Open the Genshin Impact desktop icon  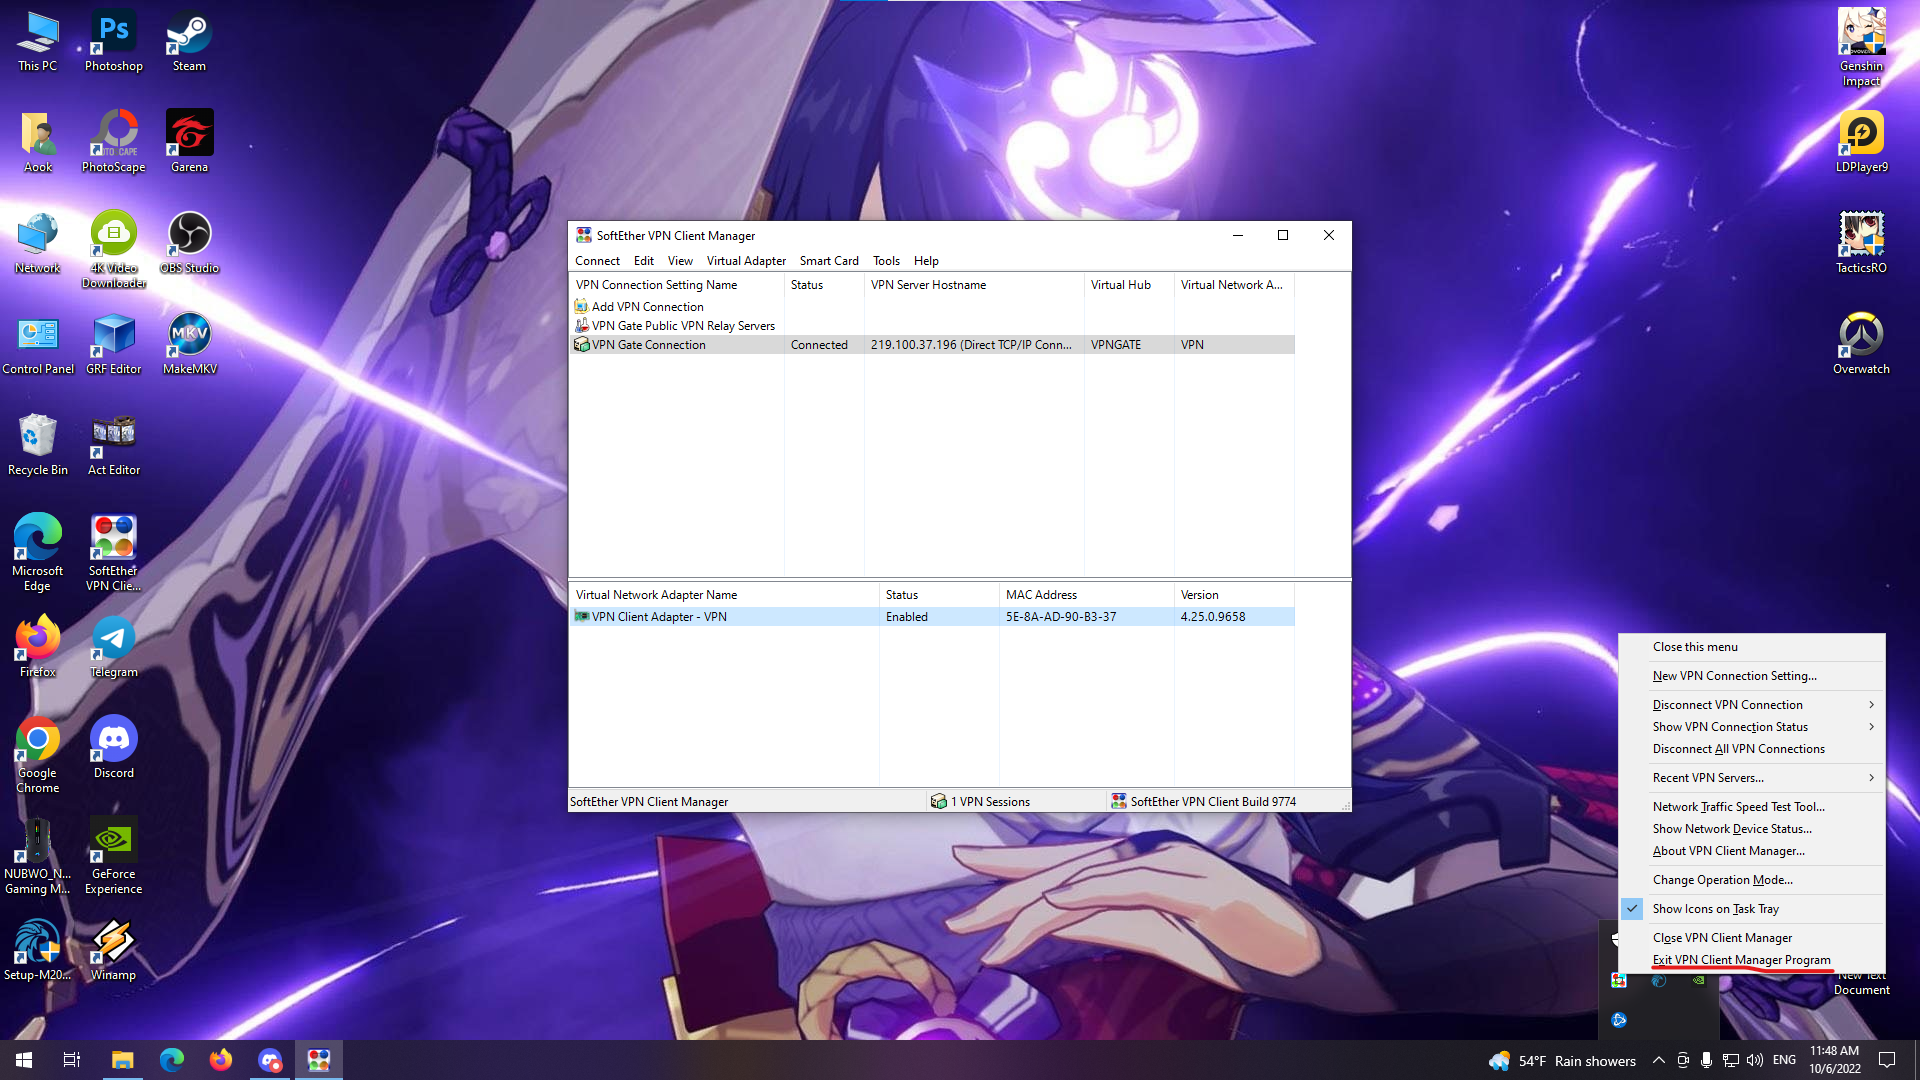click(x=1861, y=48)
